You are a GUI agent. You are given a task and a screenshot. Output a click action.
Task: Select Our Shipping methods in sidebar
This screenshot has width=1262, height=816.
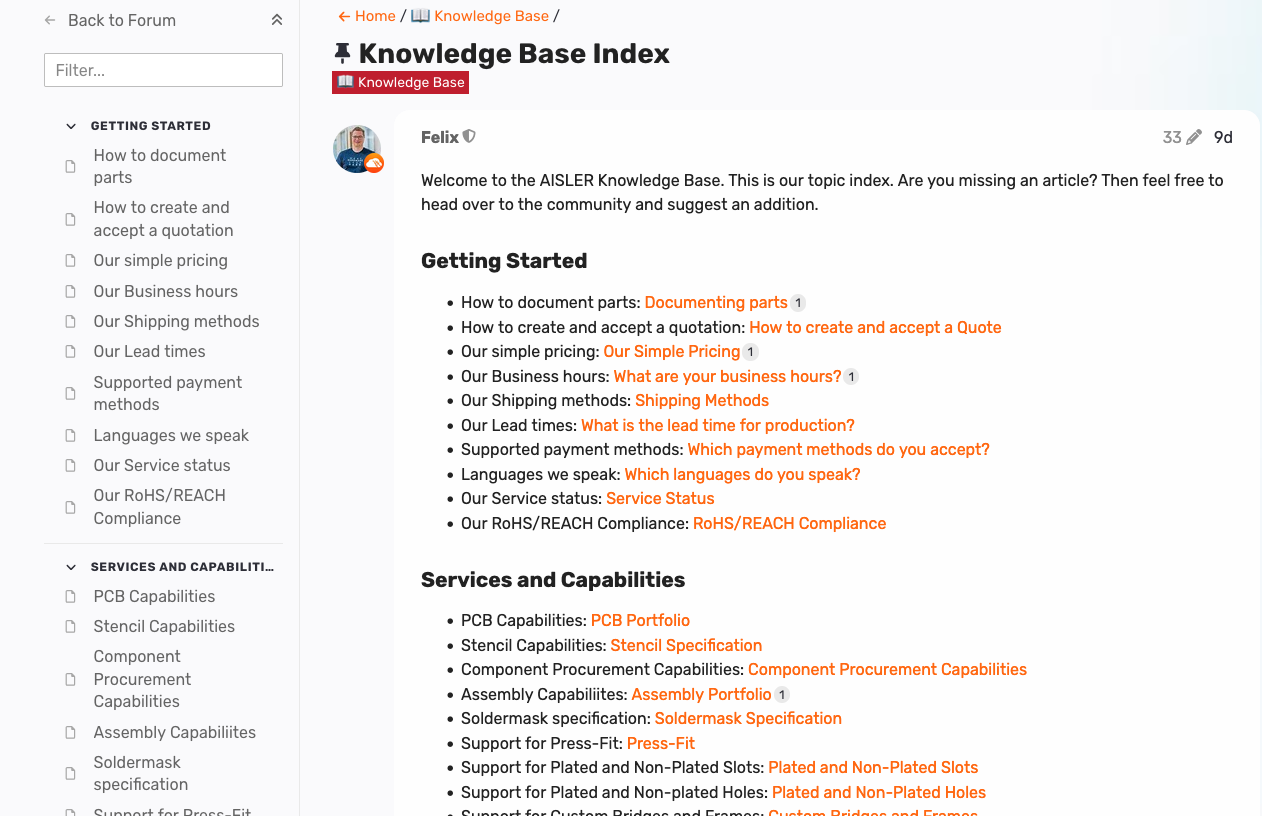(x=176, y=322)
